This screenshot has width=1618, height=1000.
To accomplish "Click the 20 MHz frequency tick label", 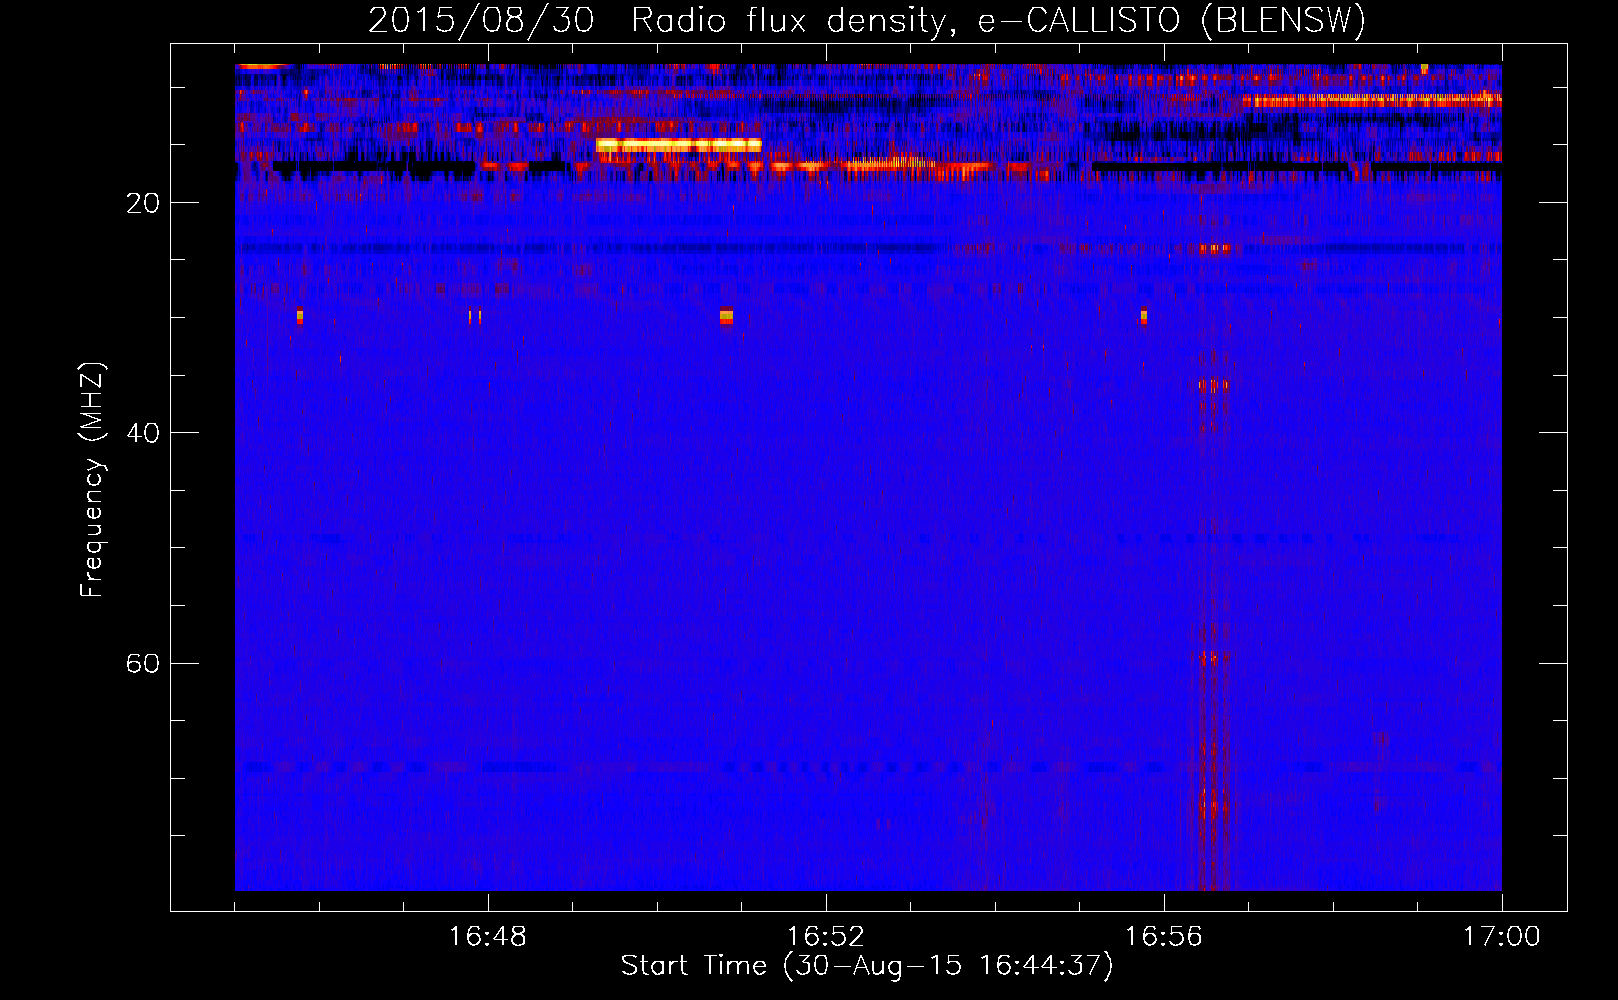I will (x=143, y=203).
